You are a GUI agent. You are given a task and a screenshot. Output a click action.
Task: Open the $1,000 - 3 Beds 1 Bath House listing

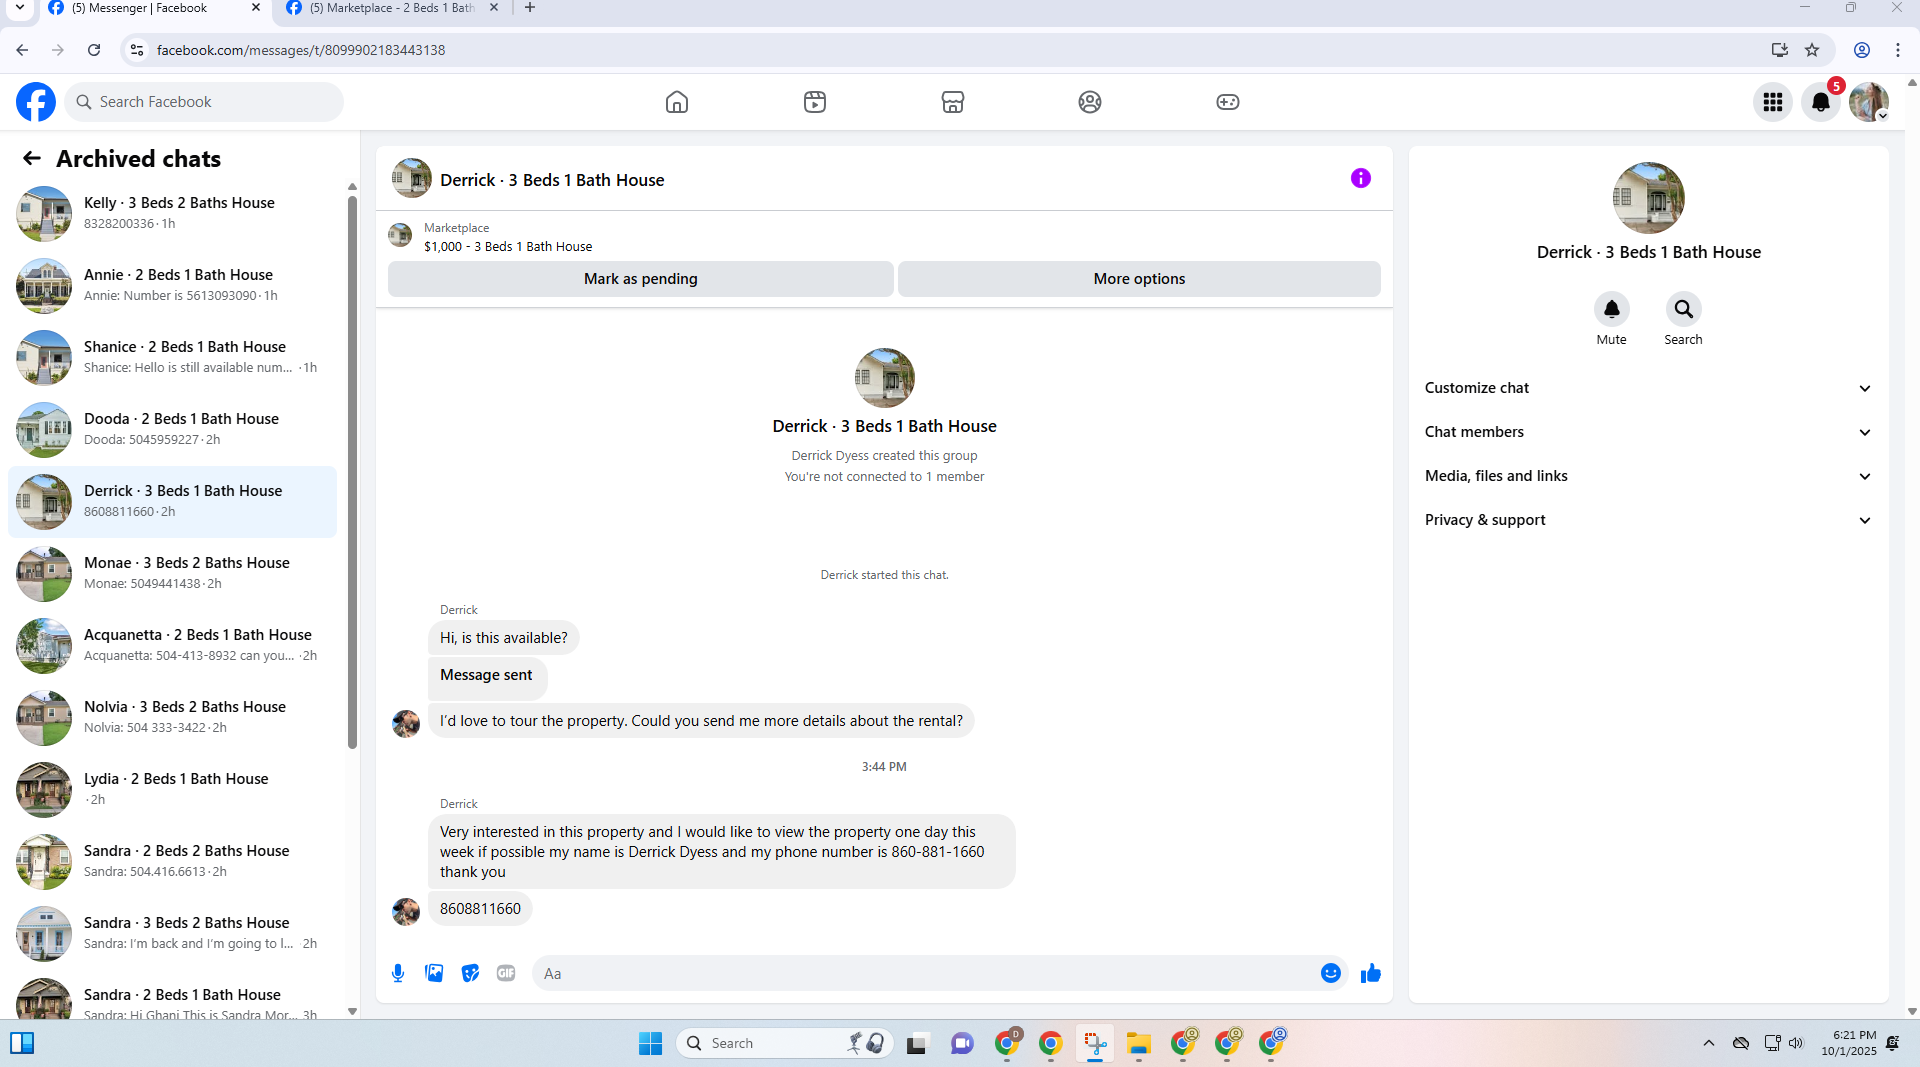pos(508,247)
